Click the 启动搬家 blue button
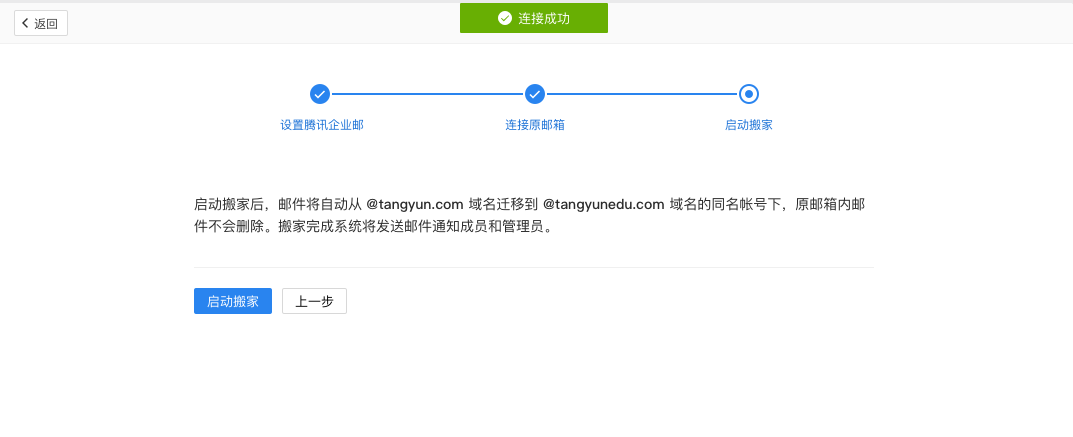 coord(233,301)
